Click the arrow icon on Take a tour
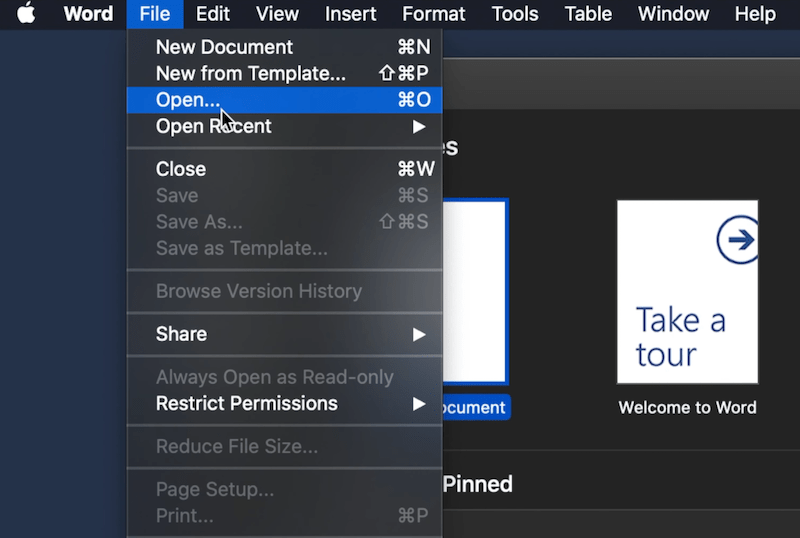Image resolution: width=800 pixels, height=538 pixels. pos(738,240)
